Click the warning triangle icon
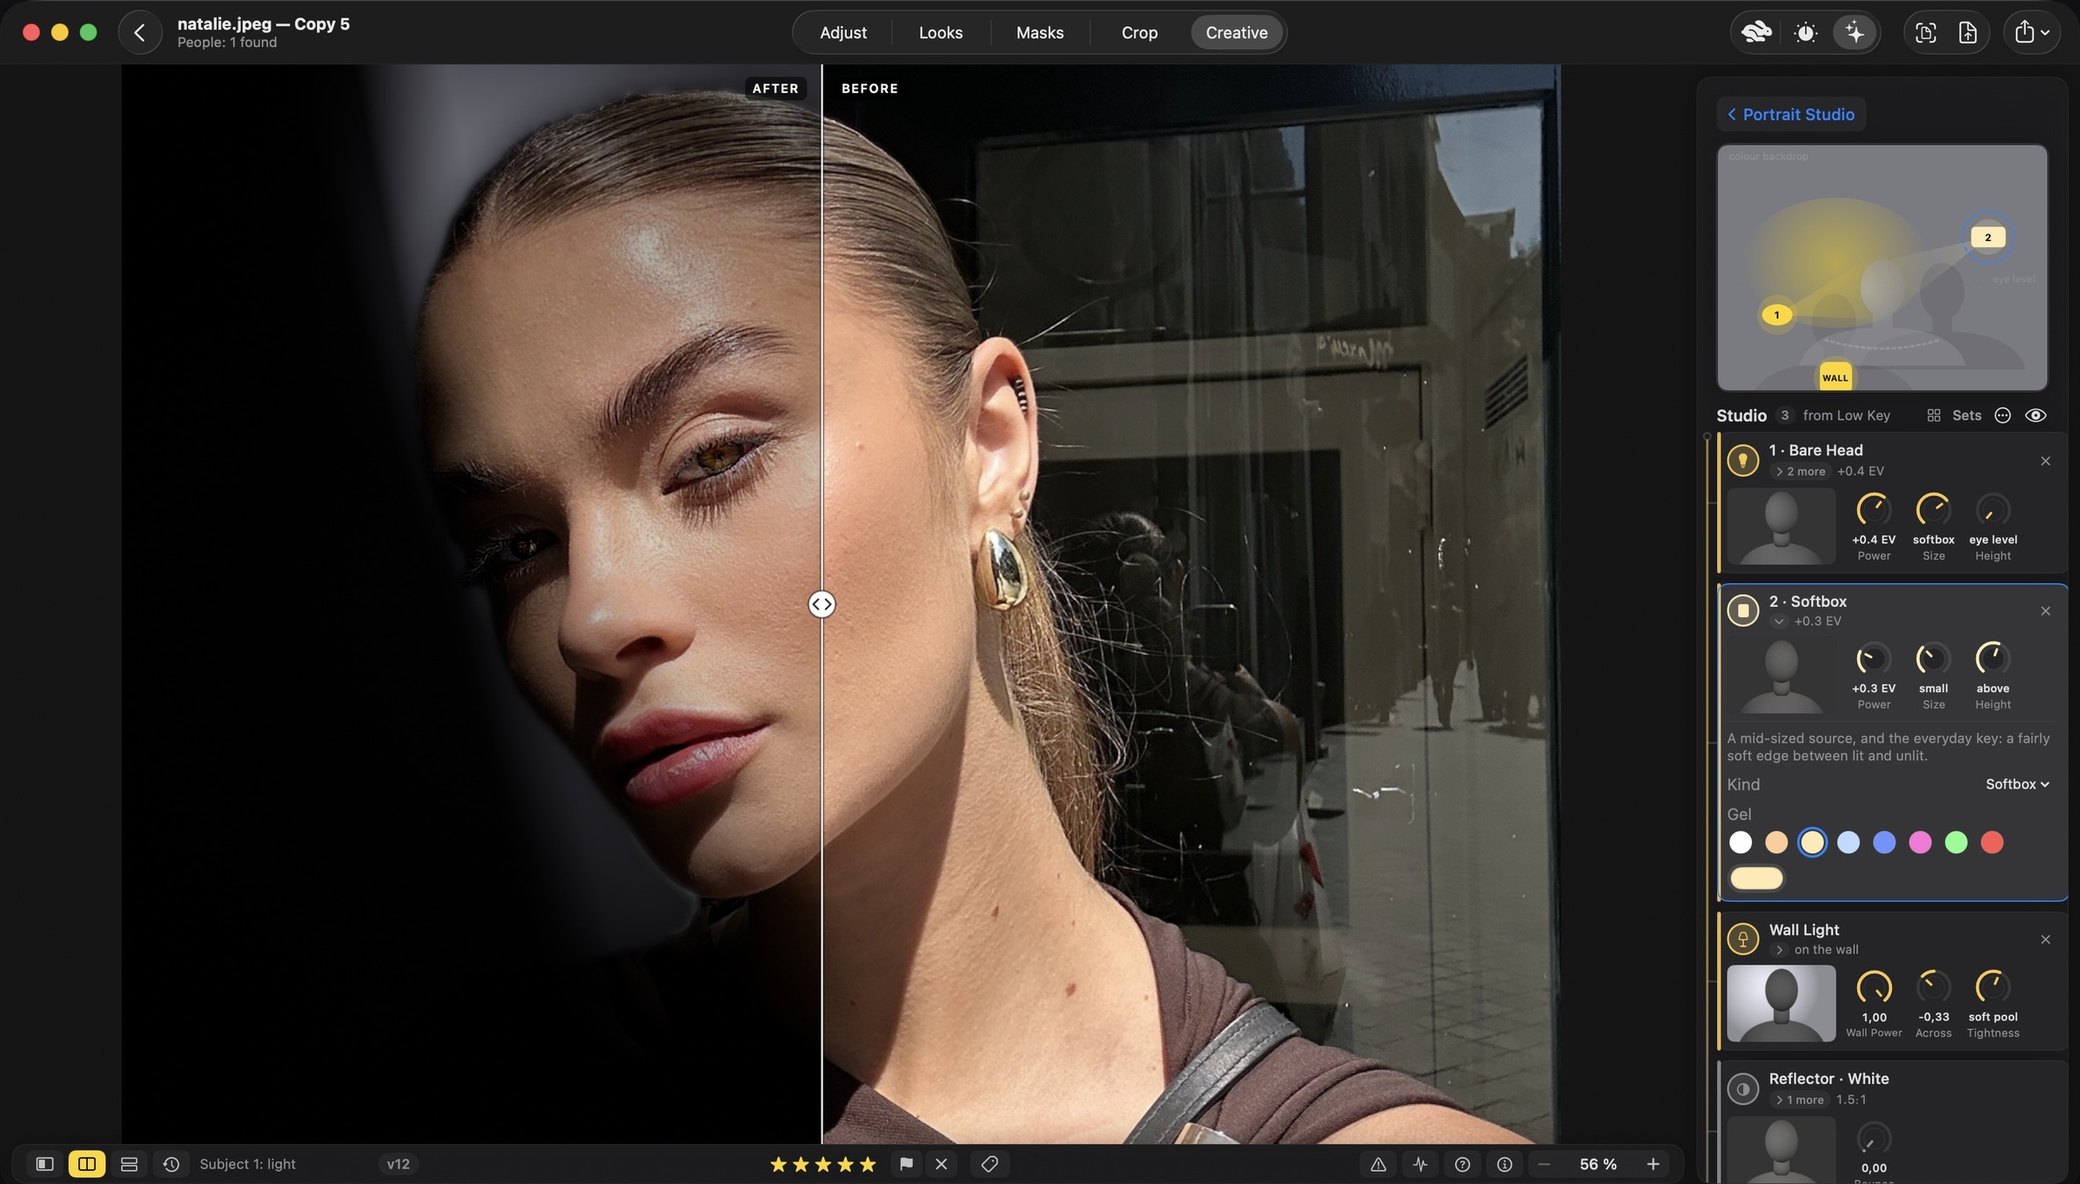This screenshot has width=2080, height=1184. (1378, 1164)
